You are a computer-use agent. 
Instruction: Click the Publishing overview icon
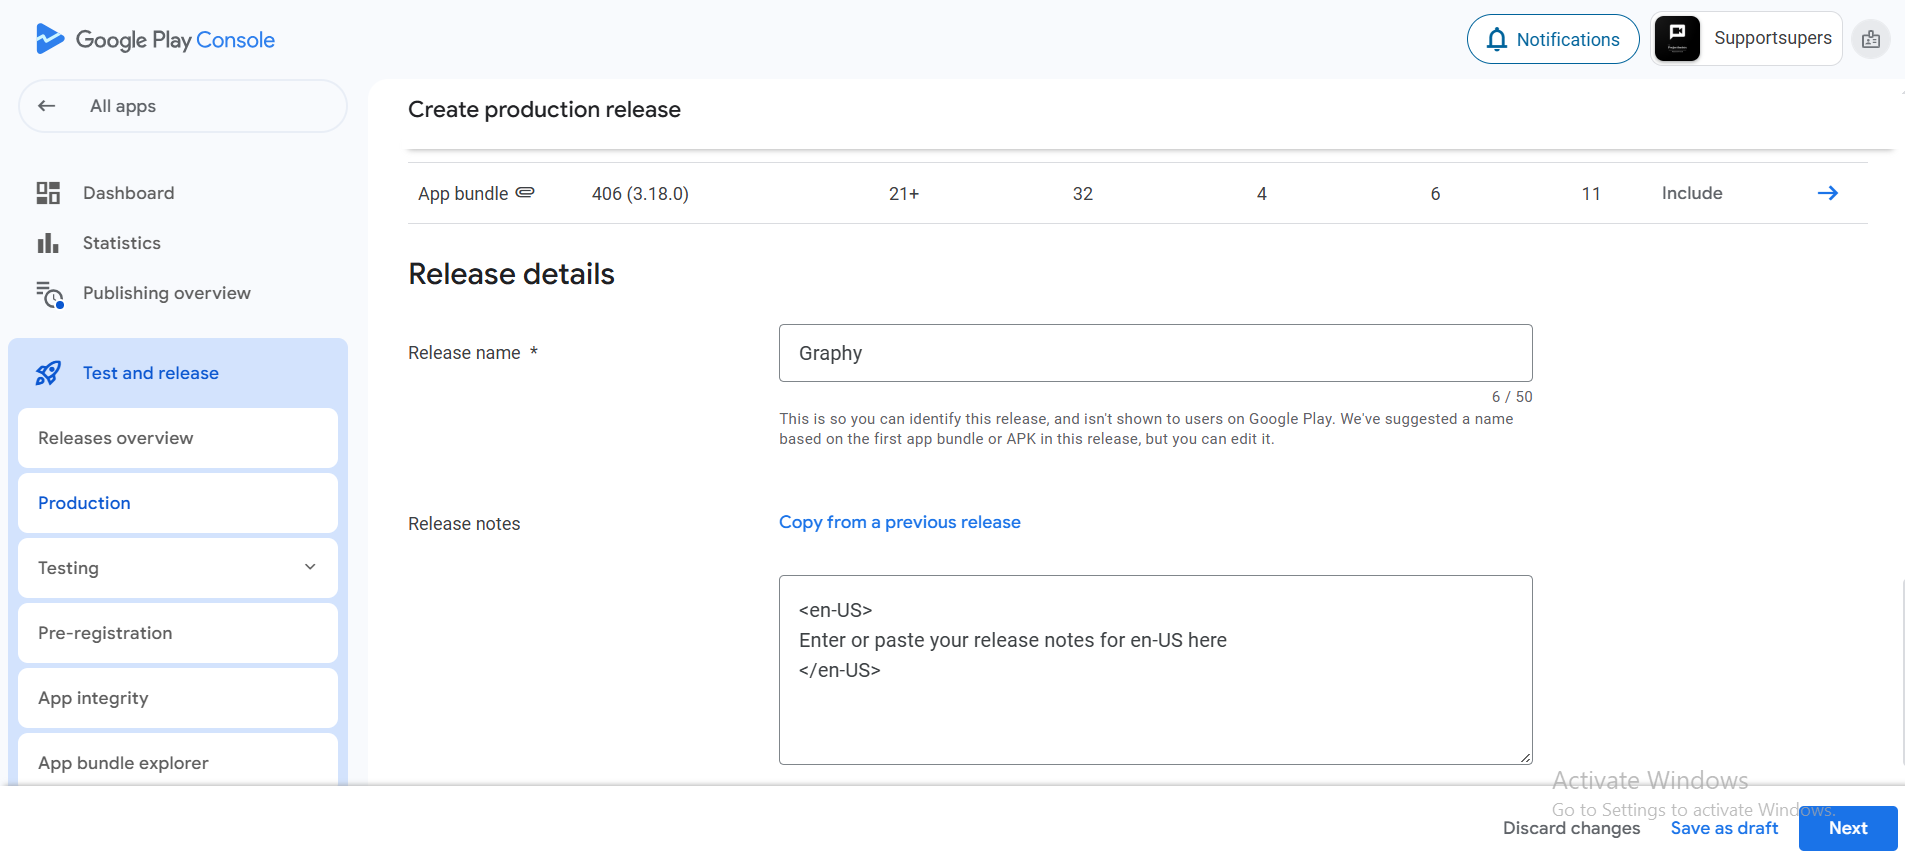click(49, 294)
